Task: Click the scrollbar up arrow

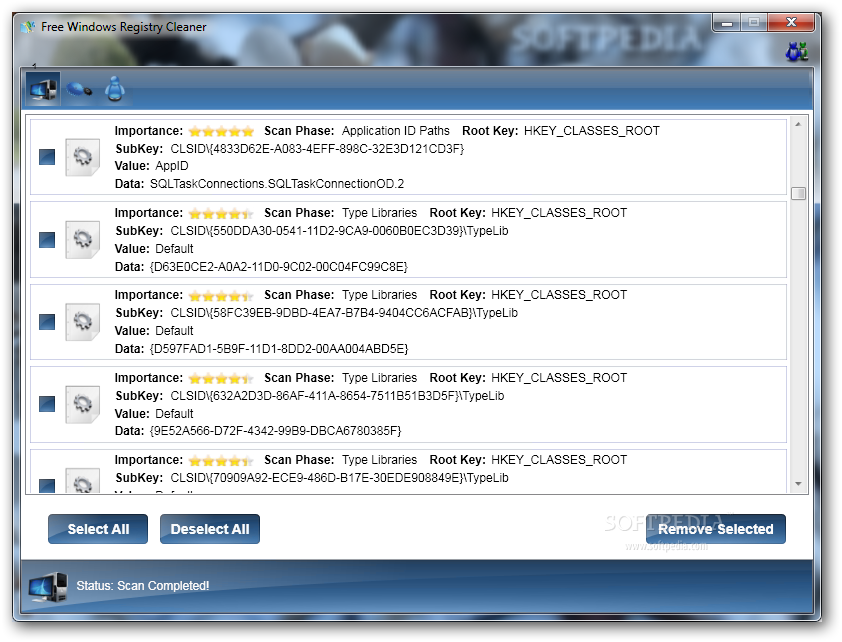Action: (x=798, y=125)
